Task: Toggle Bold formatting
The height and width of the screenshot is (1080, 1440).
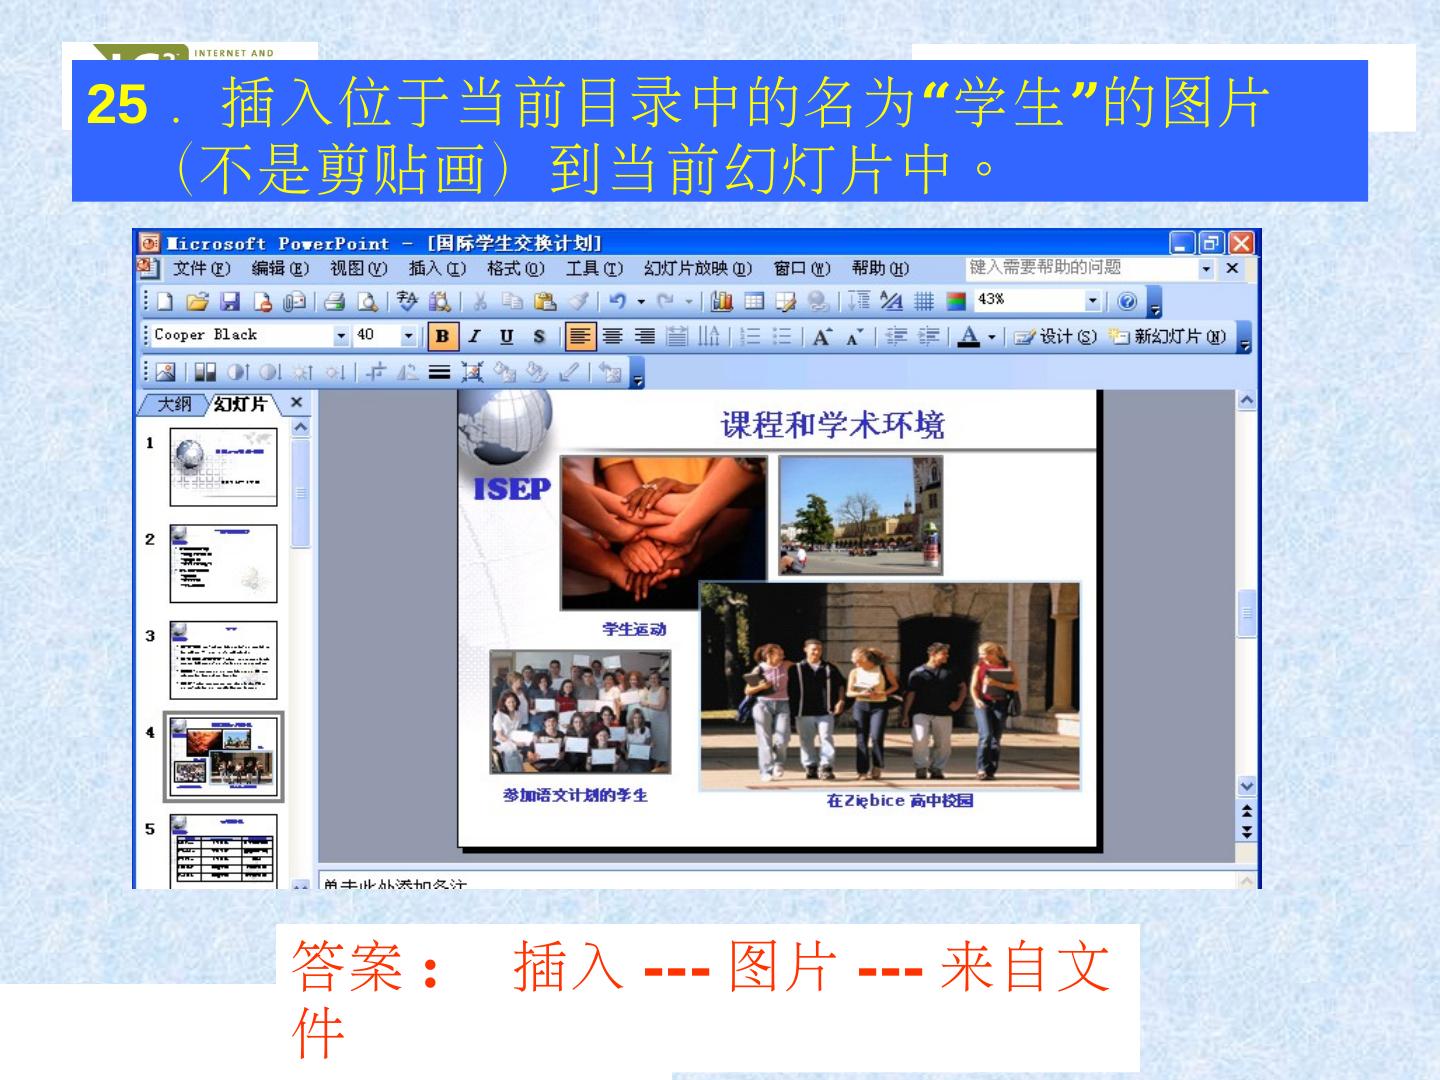Action: [x=442, y=337]
